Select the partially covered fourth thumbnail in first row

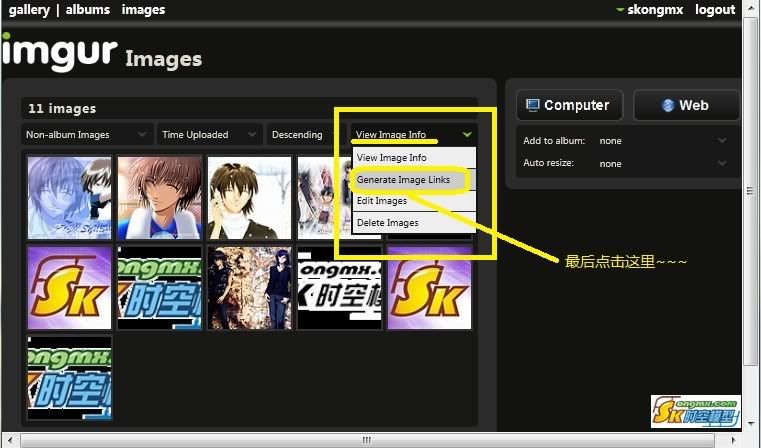coord(324,198)
